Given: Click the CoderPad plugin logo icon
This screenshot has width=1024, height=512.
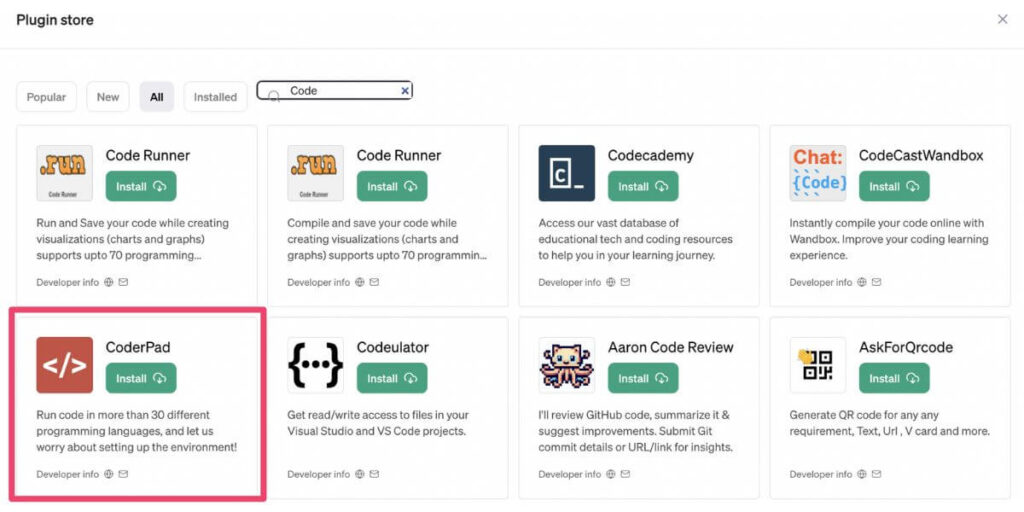Looking at the screenshot, I should [64, 365].
